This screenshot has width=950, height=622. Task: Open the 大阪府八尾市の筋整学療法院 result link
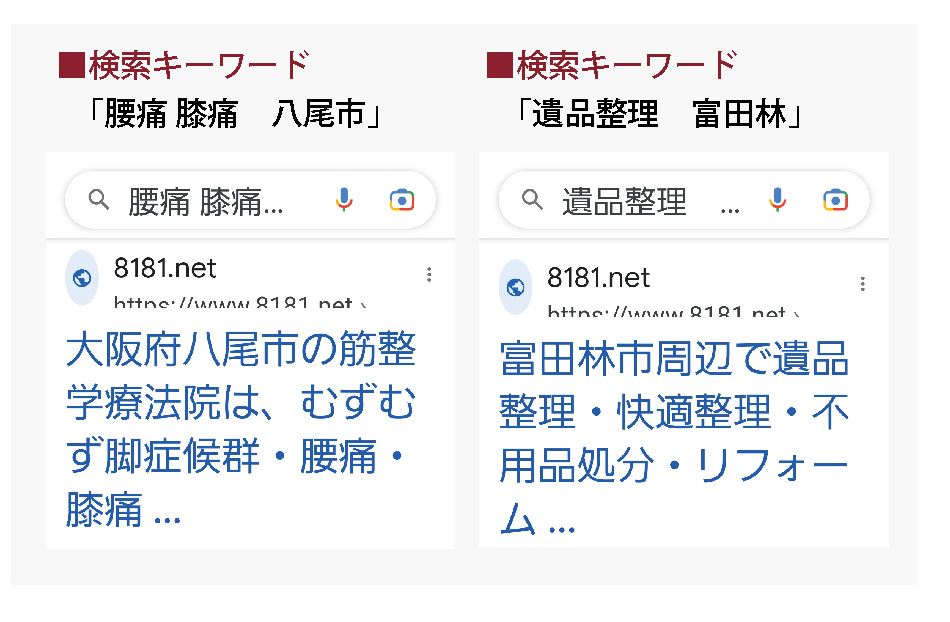[241, 430]
